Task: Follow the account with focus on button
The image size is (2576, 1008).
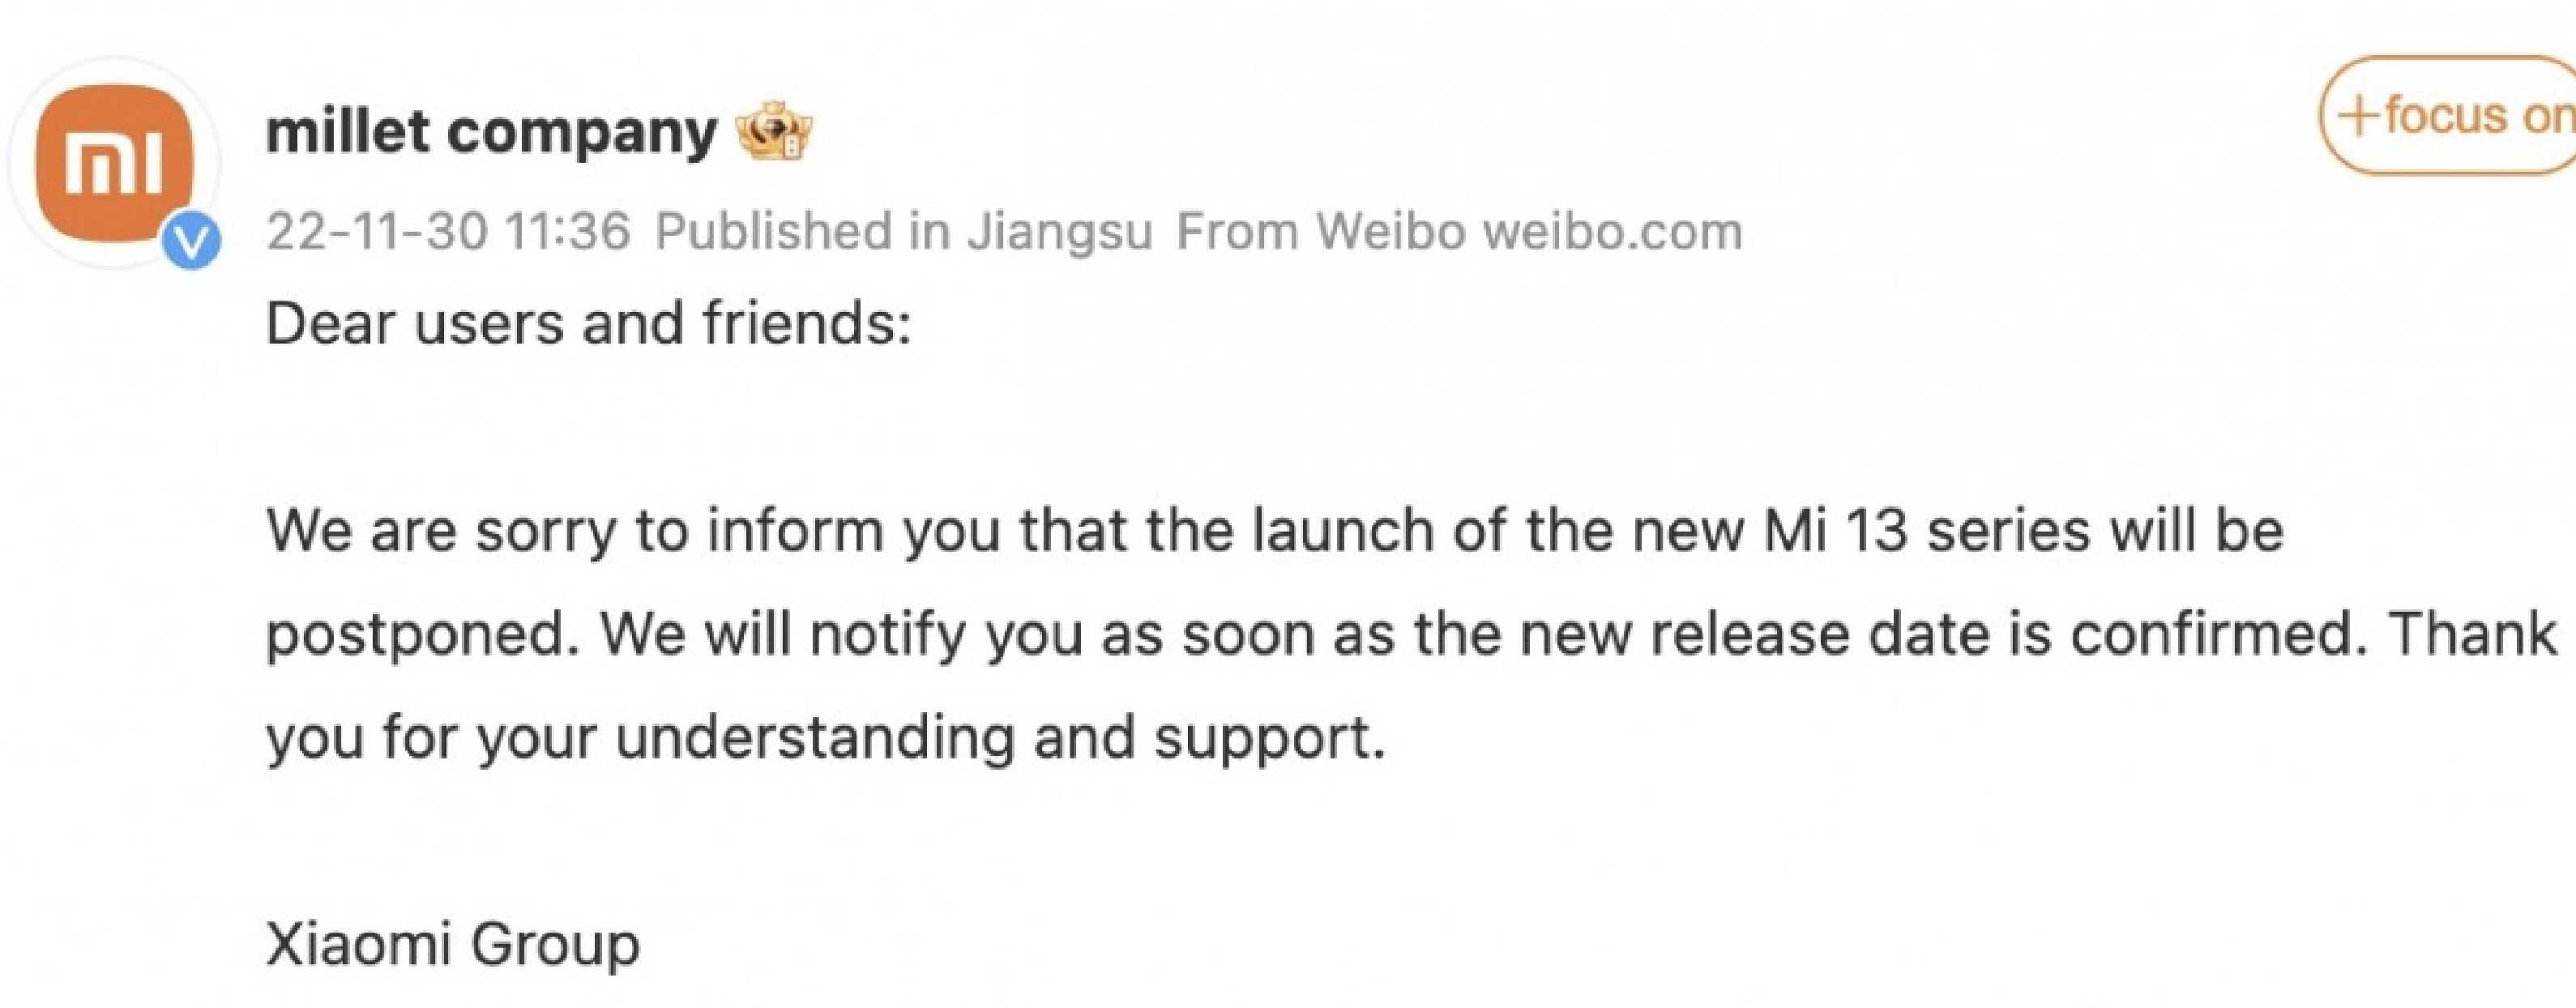Action: 2448,115
